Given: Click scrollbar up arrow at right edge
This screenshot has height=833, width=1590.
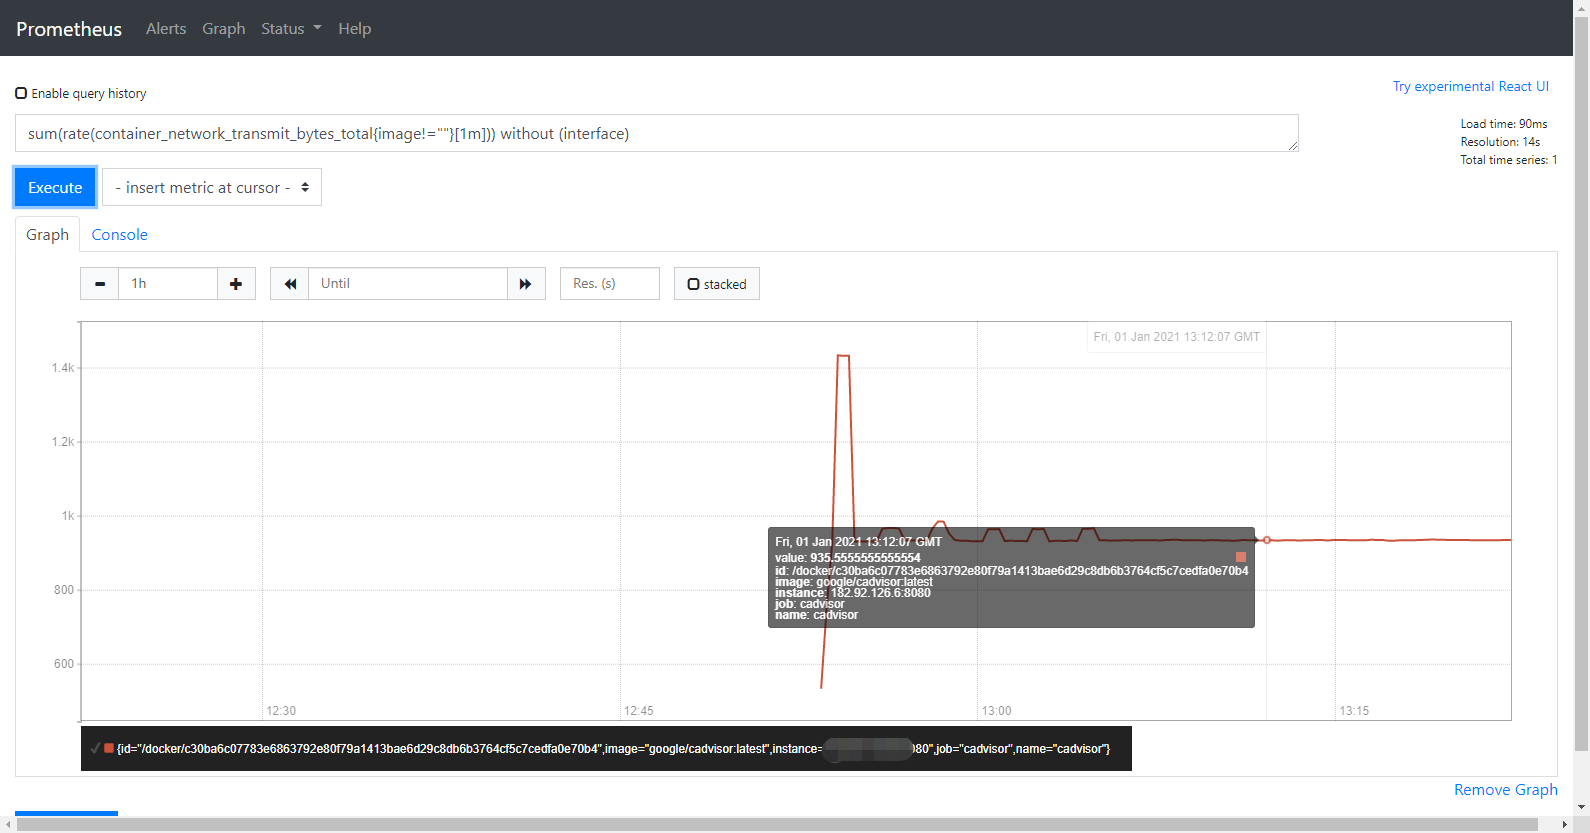Looking at the screenshot, I should [x=1581, y=6].
